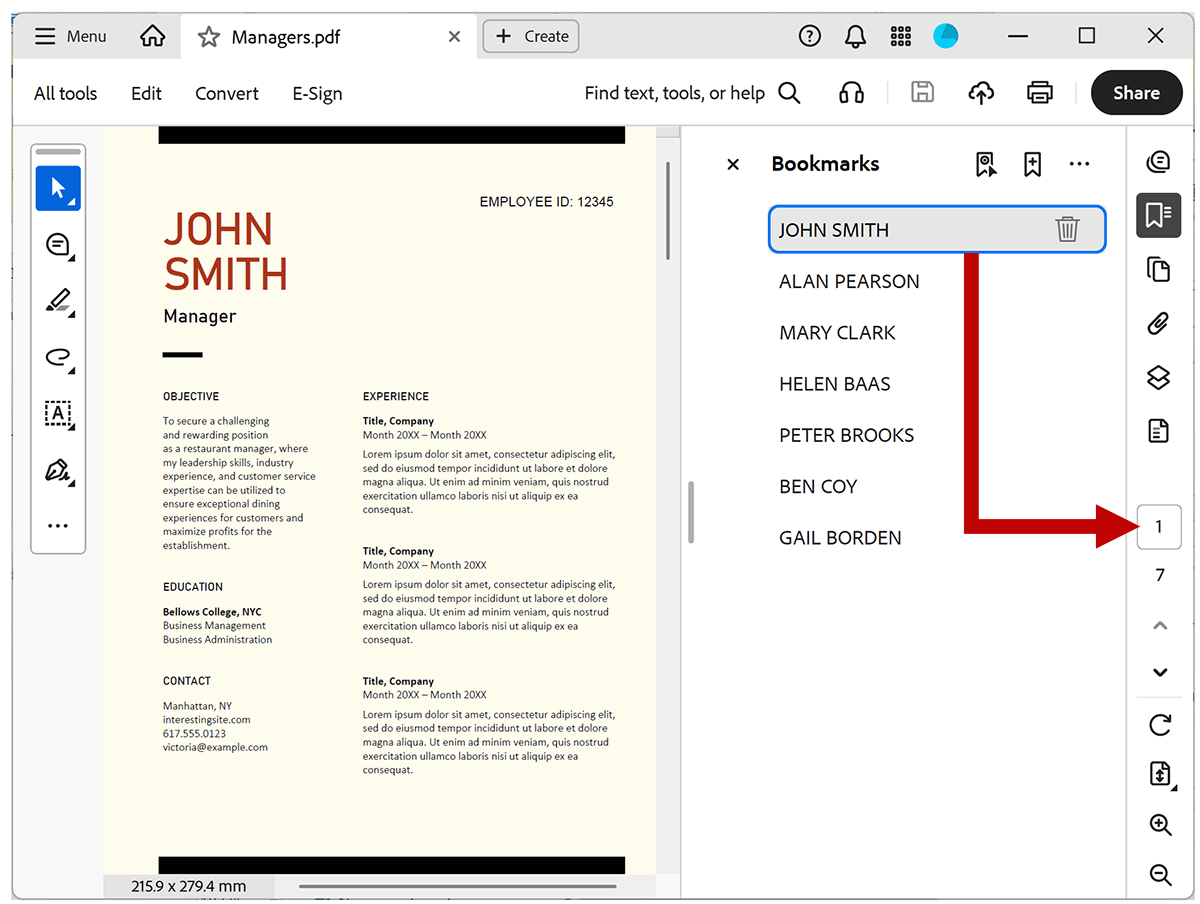
Task: Choose the Add comment tool
Action: [58, 244]
